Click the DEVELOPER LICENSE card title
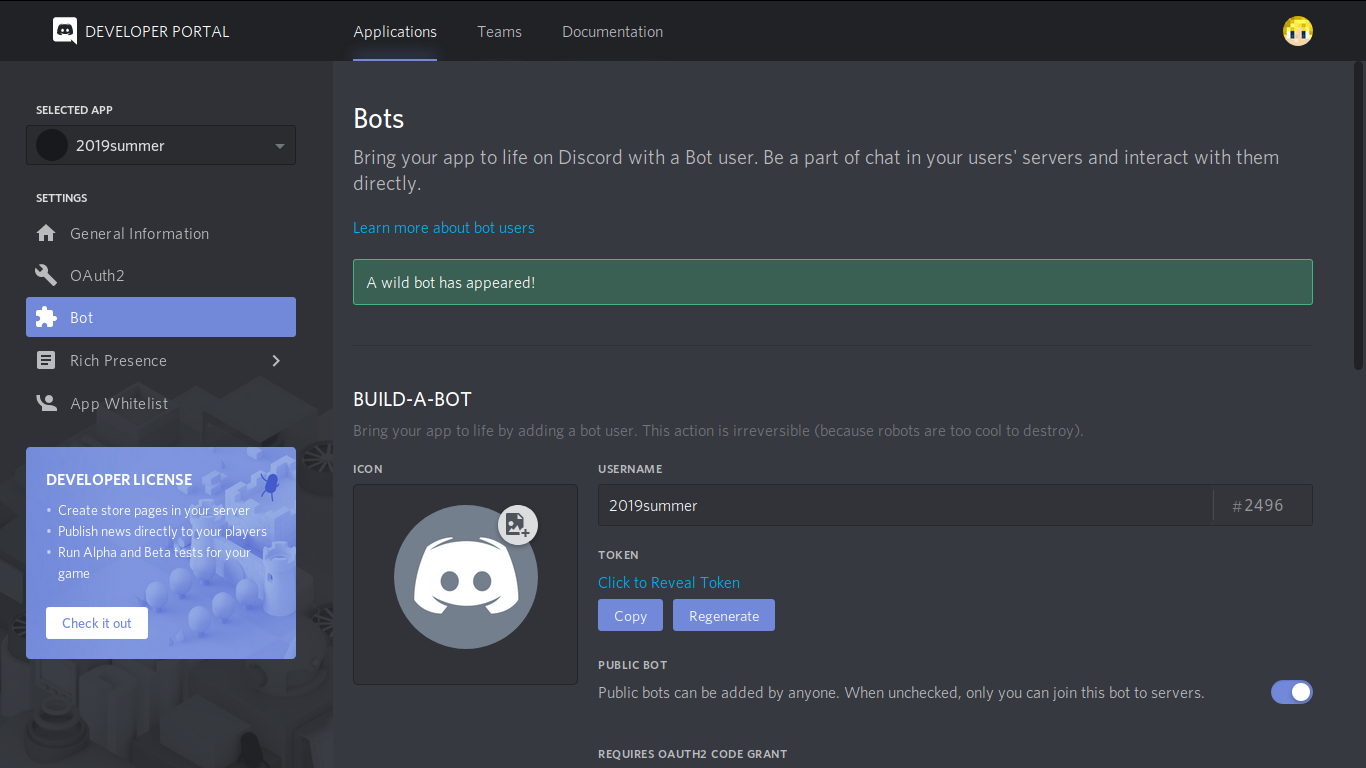Screen dimensions: 1366x768 click(119, 479)
